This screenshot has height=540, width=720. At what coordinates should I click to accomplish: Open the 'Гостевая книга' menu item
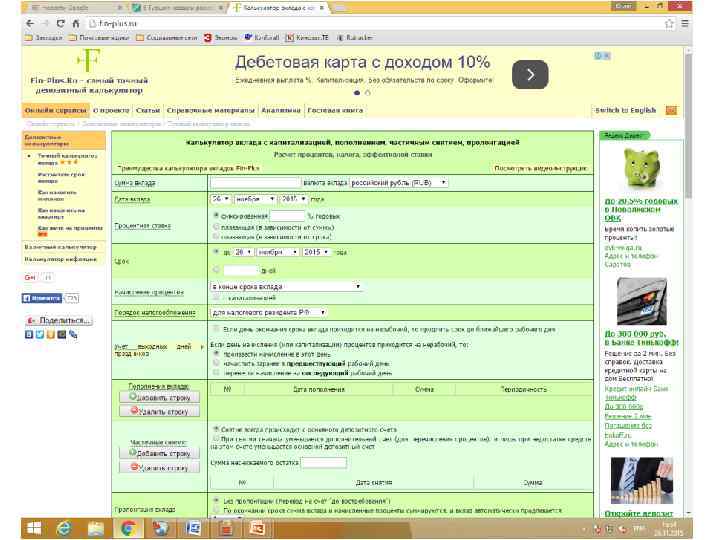(335, 110)
